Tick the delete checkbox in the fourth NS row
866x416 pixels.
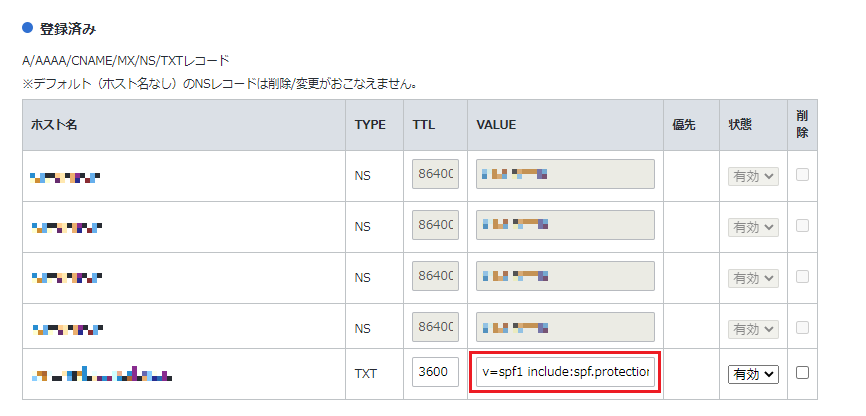(x=802, y=326)
